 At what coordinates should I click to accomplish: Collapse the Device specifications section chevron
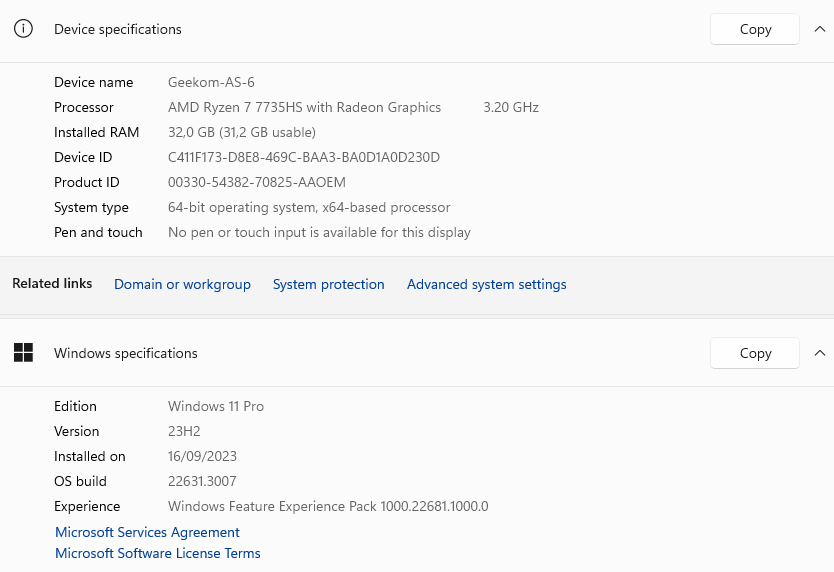(x=820, y=29)
